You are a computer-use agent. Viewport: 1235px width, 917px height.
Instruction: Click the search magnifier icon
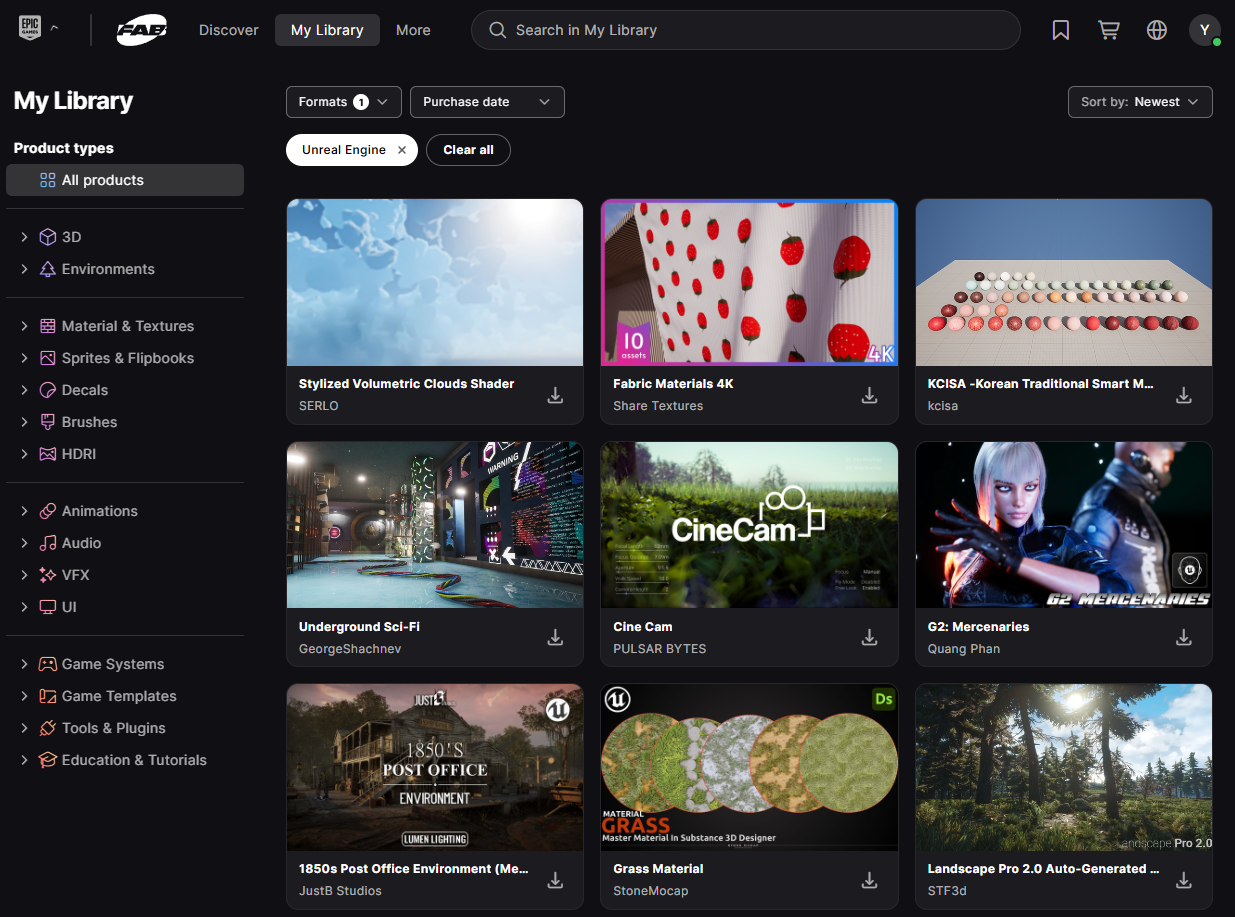point(497,30)
